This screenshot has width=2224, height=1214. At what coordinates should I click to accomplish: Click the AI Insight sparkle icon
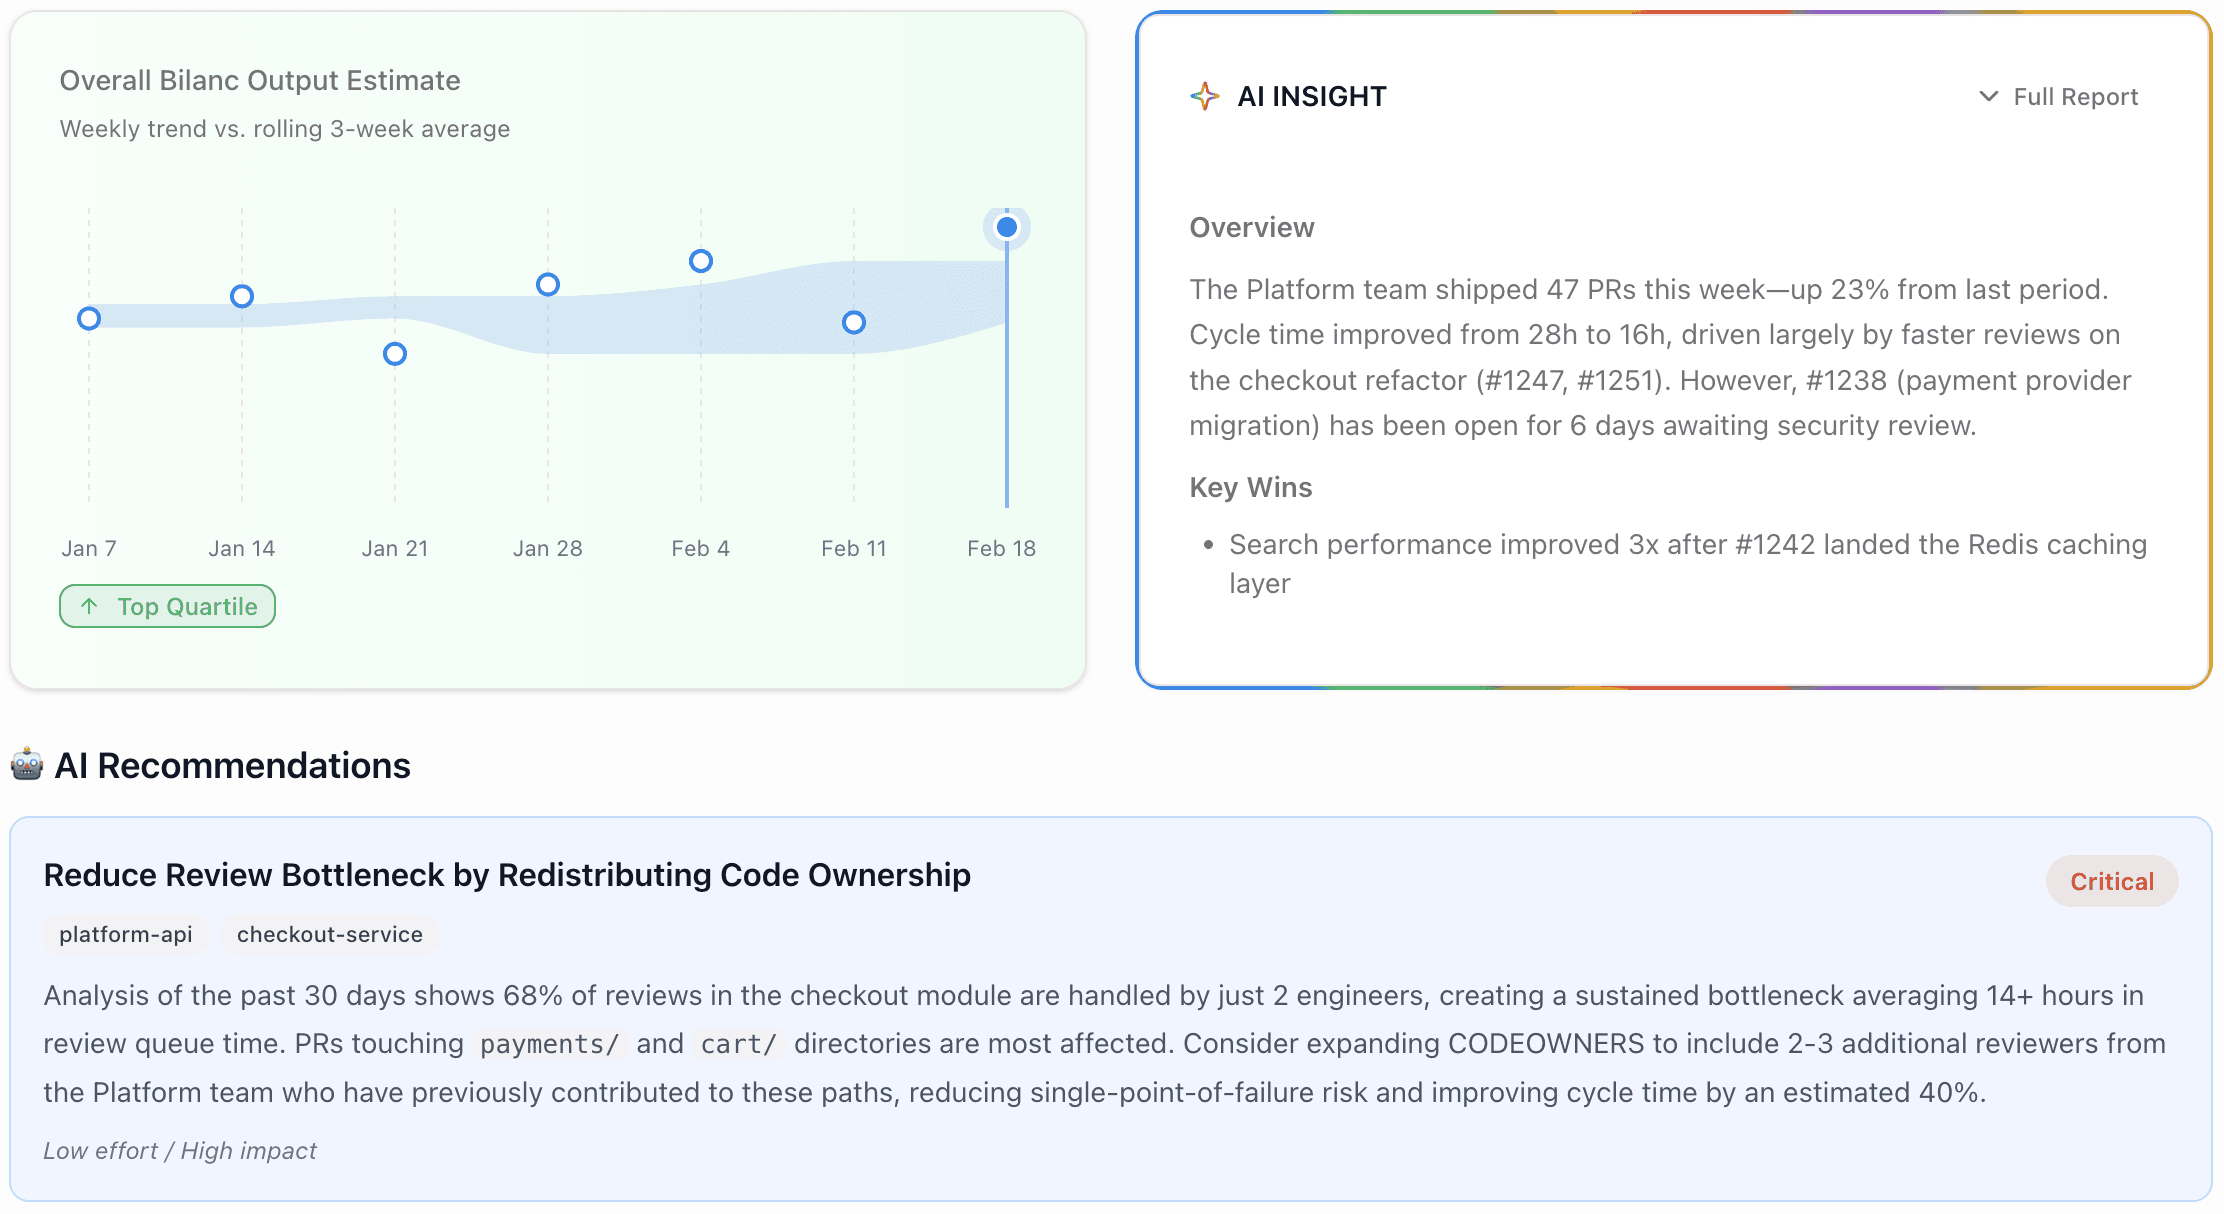pyautogui.click(x=1205, y=95)
